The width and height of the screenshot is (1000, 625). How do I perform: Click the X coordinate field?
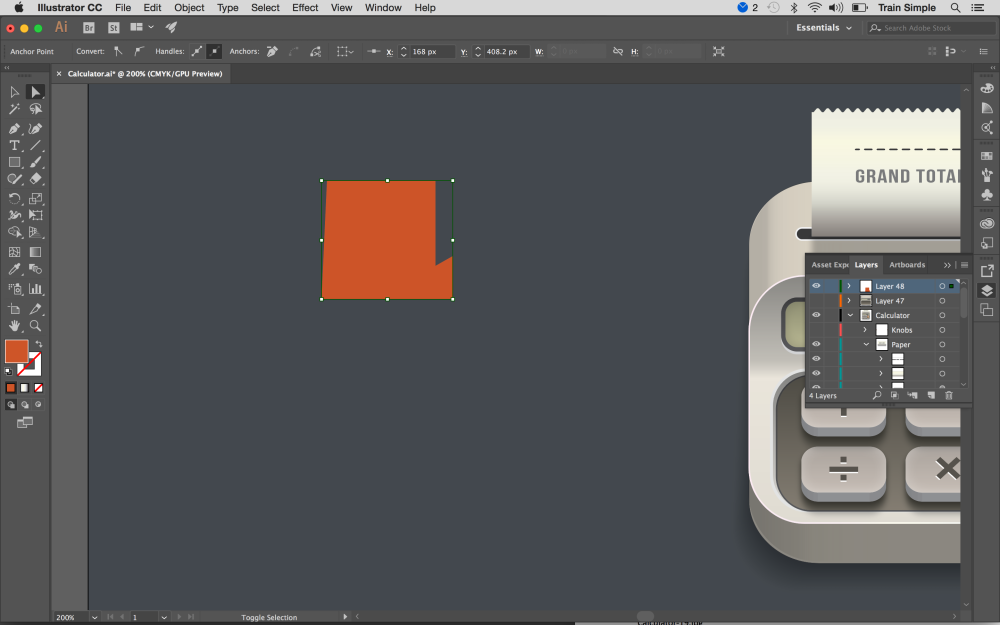pos(432,52)
